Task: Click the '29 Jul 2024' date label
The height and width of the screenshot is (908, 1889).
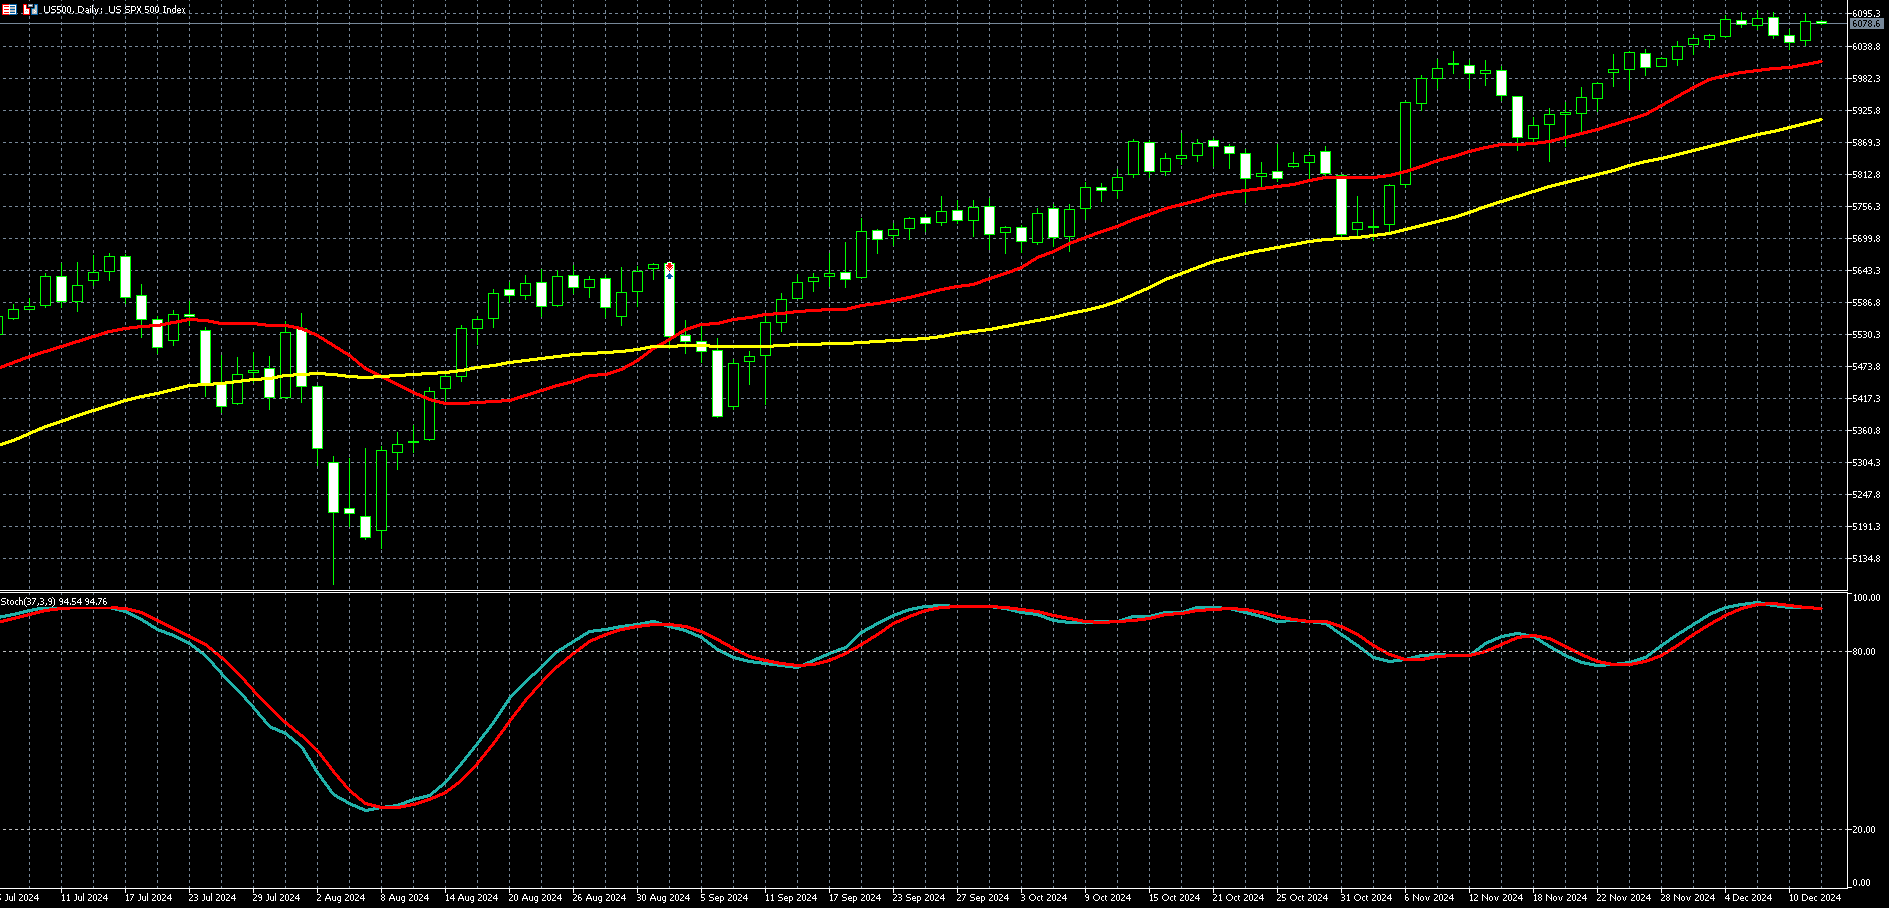Action: click(276, 898)
